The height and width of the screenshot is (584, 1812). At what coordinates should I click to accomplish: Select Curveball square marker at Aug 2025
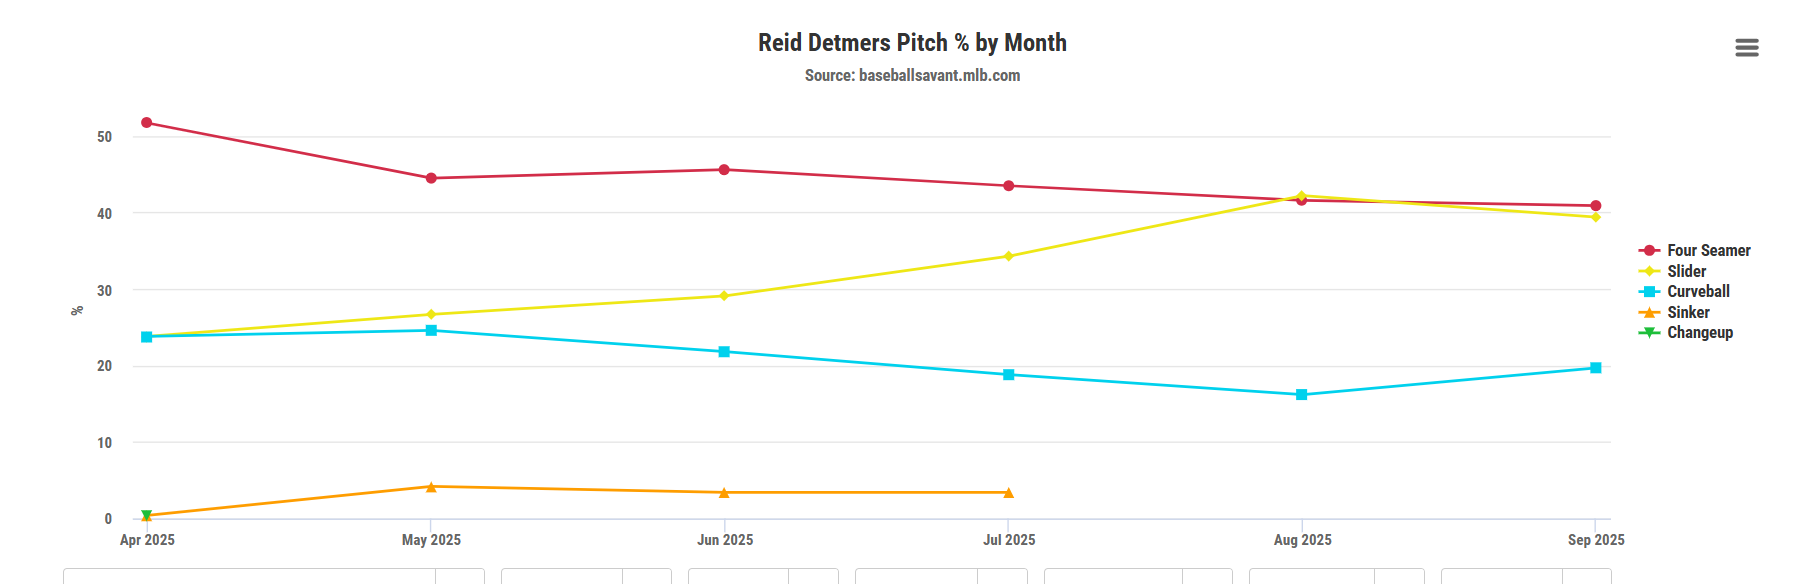(x=1301, y=395)
